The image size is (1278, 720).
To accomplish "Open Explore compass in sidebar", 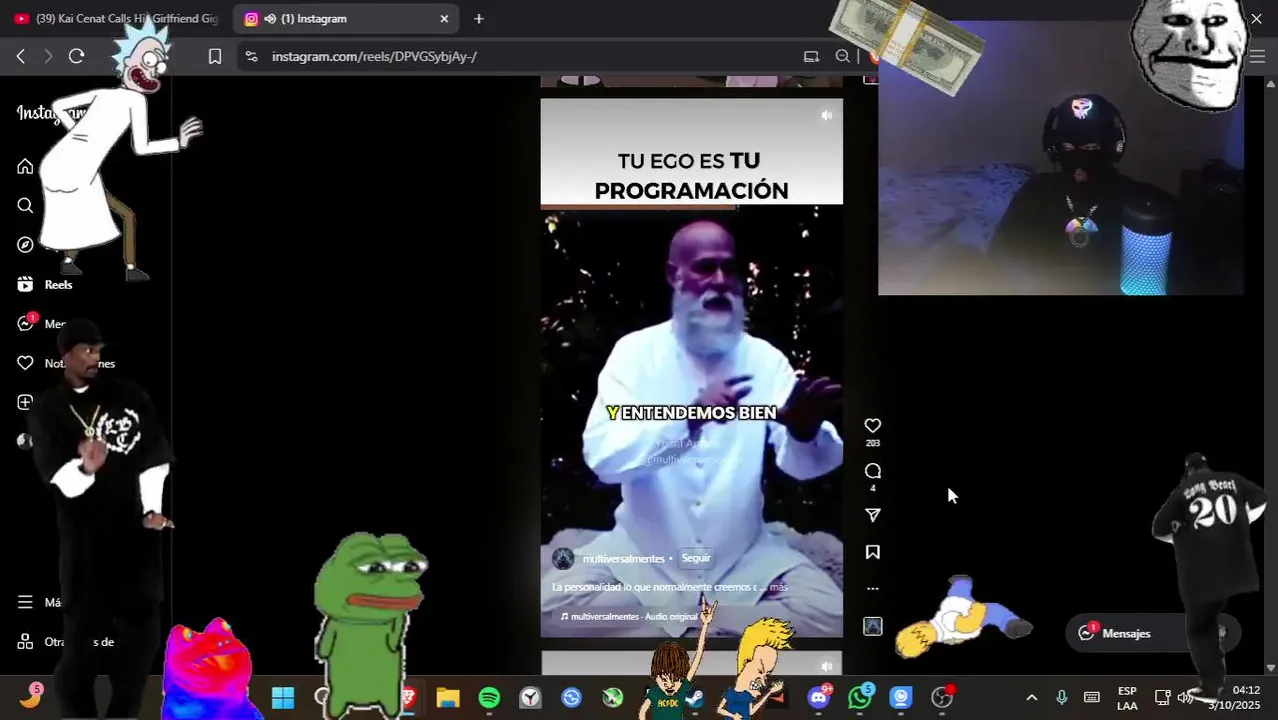I will coord(25,245).
